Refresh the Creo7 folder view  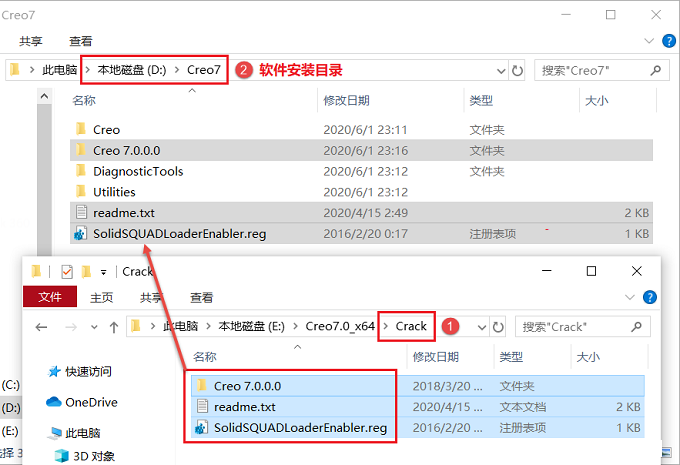(x=517, y=70)
